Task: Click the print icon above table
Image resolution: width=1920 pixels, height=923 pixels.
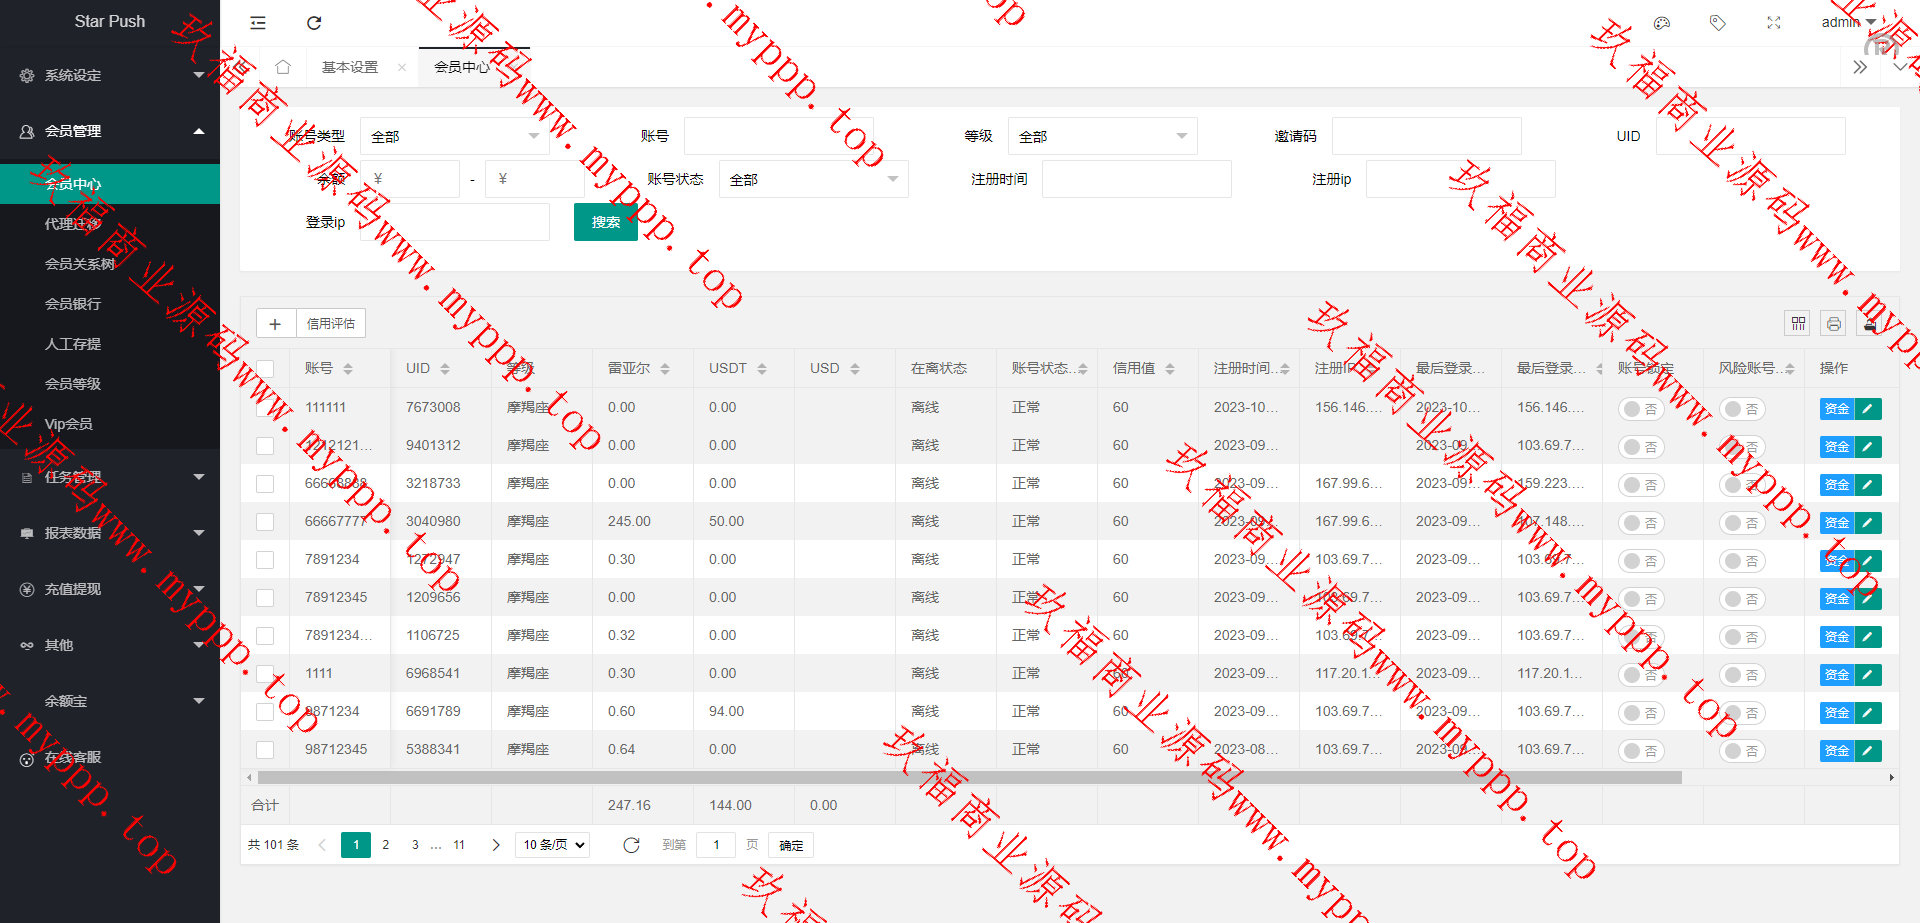Action: pos(1833,323)
